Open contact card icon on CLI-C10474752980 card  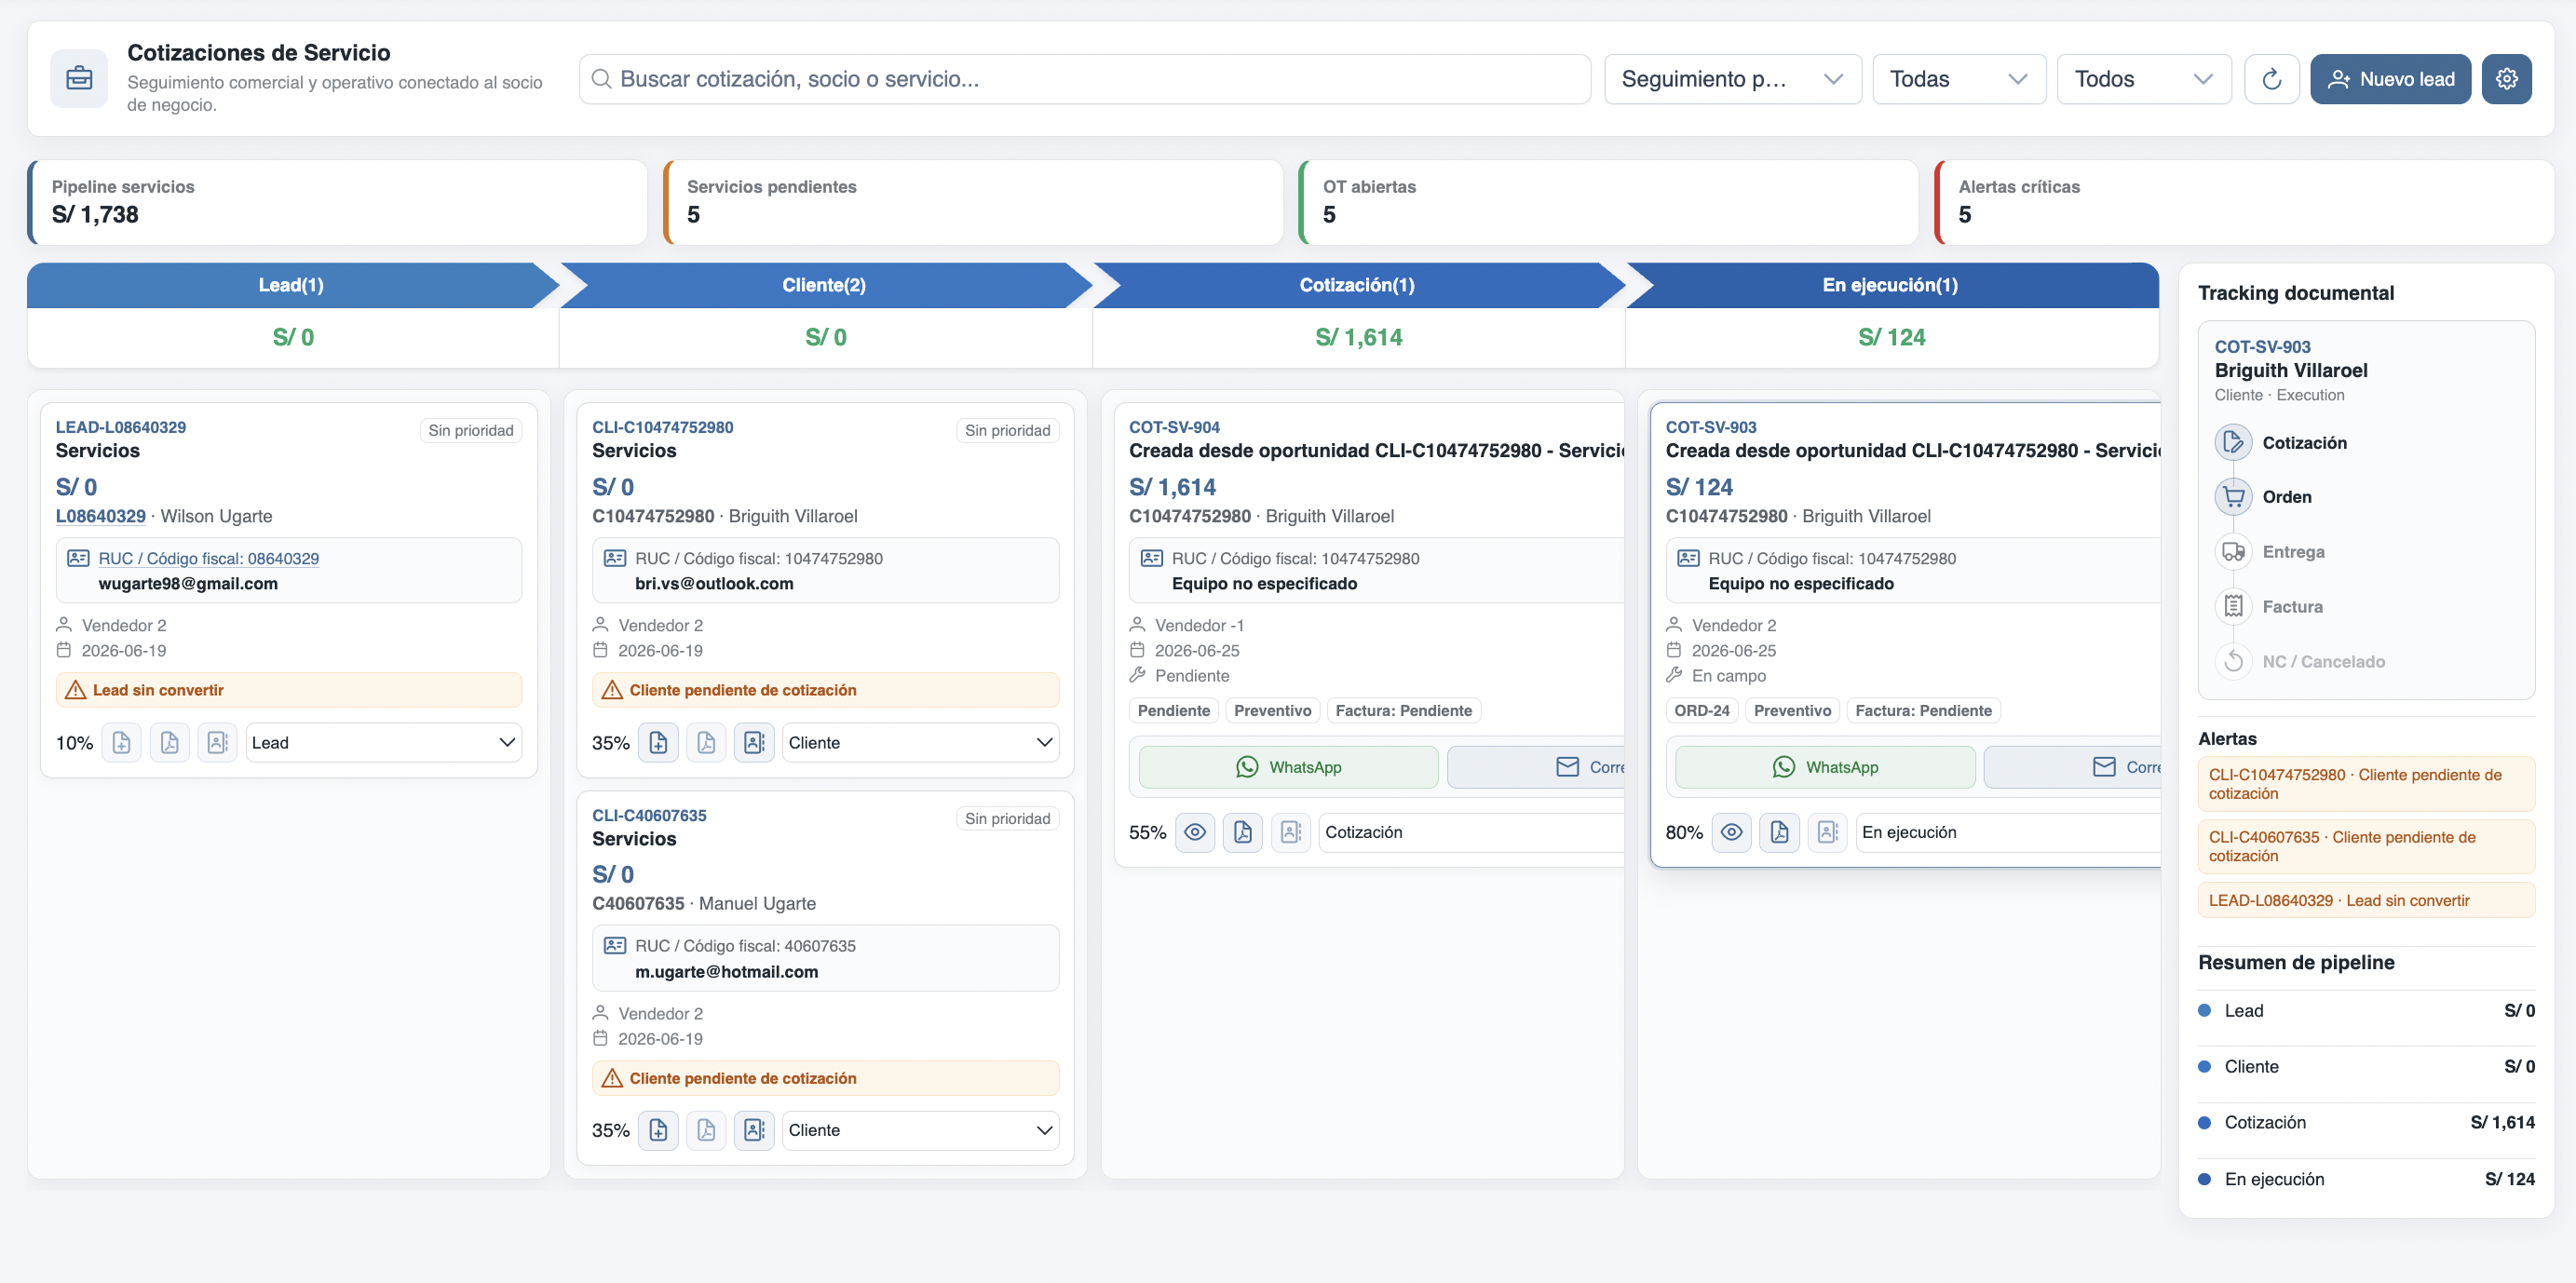click(754, 742)
